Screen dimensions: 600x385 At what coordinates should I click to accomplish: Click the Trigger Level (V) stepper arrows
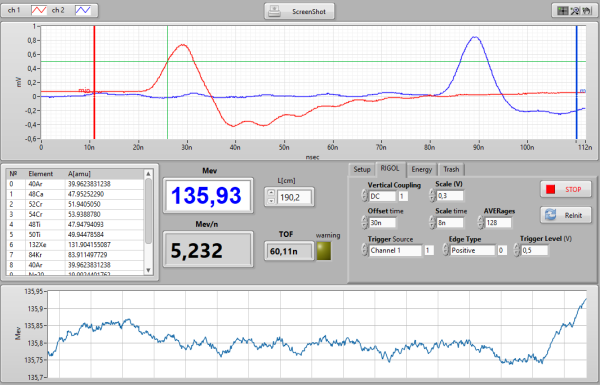pos(516,250)
